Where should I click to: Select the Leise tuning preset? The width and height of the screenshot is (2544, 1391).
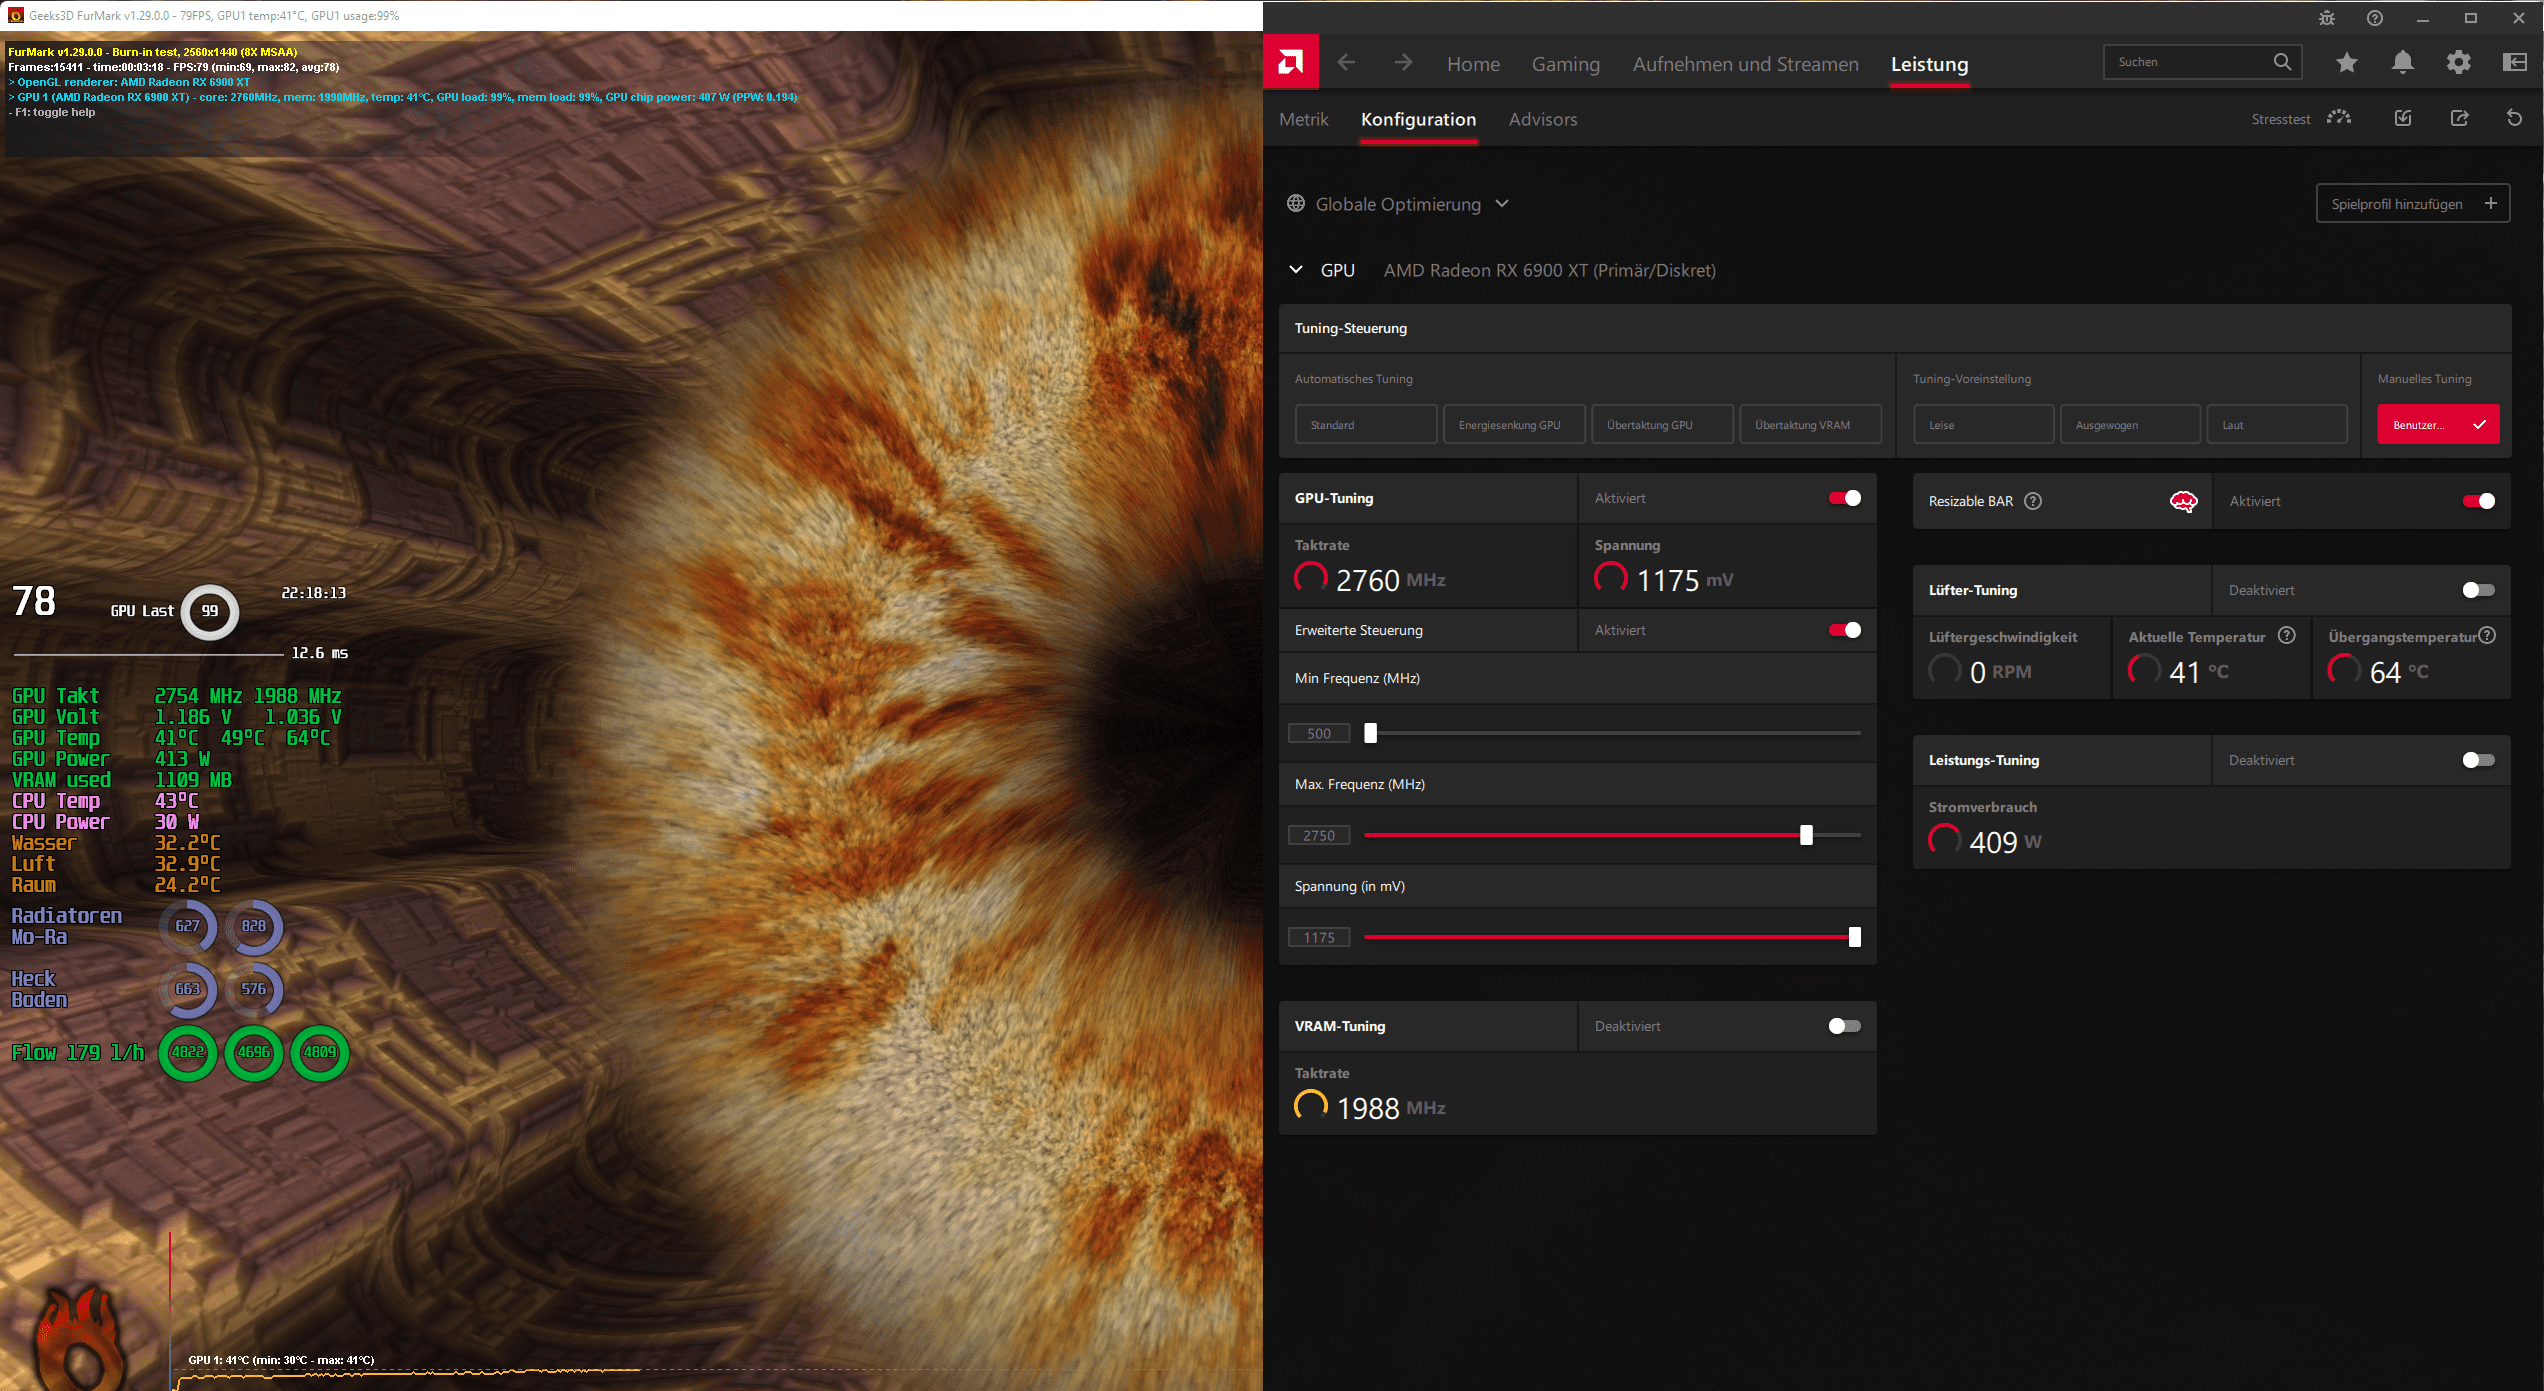coord(1984,424)
